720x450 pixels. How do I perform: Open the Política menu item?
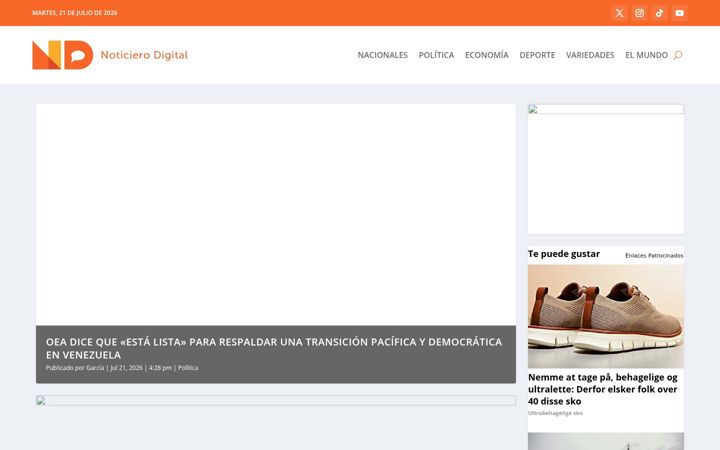coord(436,55)
